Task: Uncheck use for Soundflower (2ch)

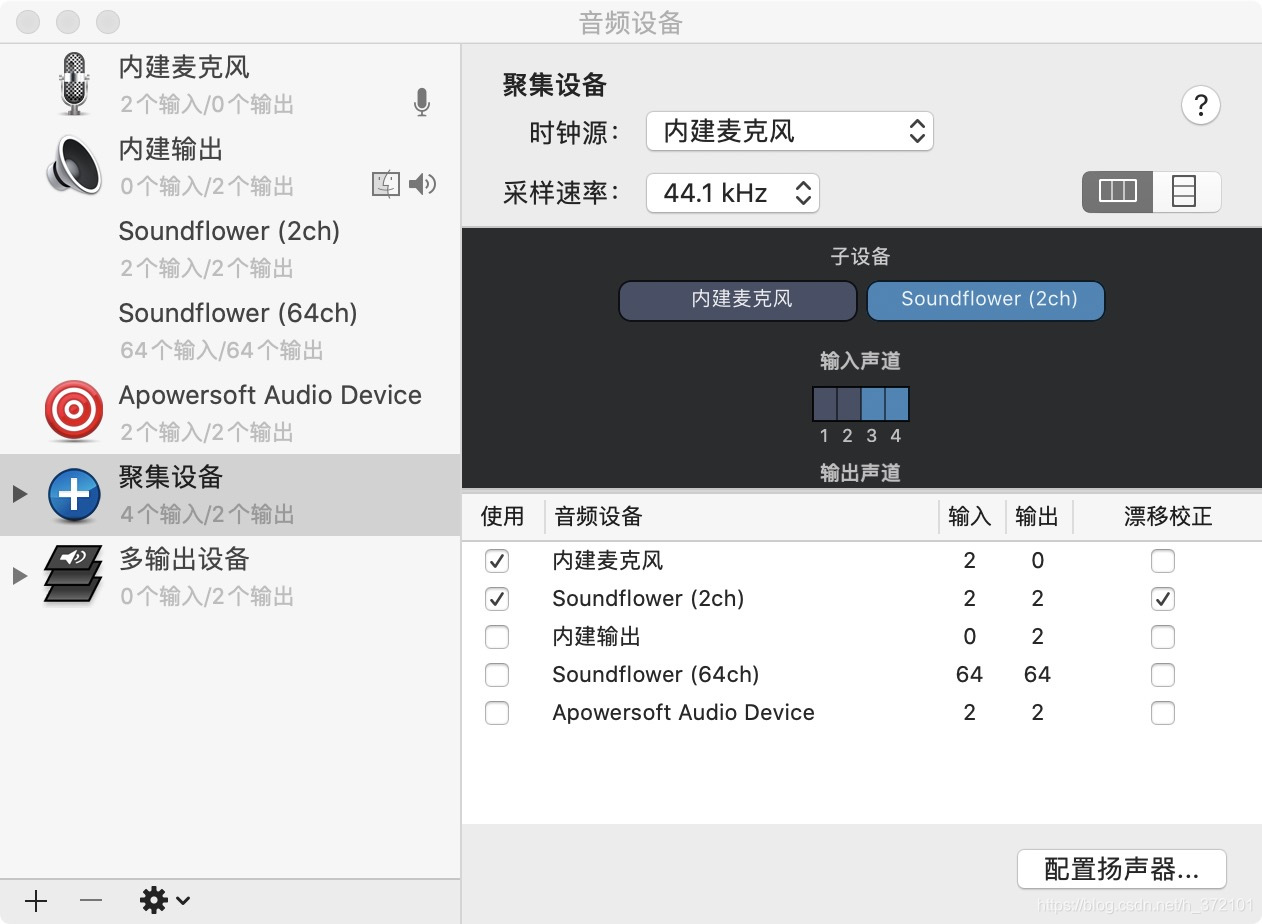Action: point(497,599)
